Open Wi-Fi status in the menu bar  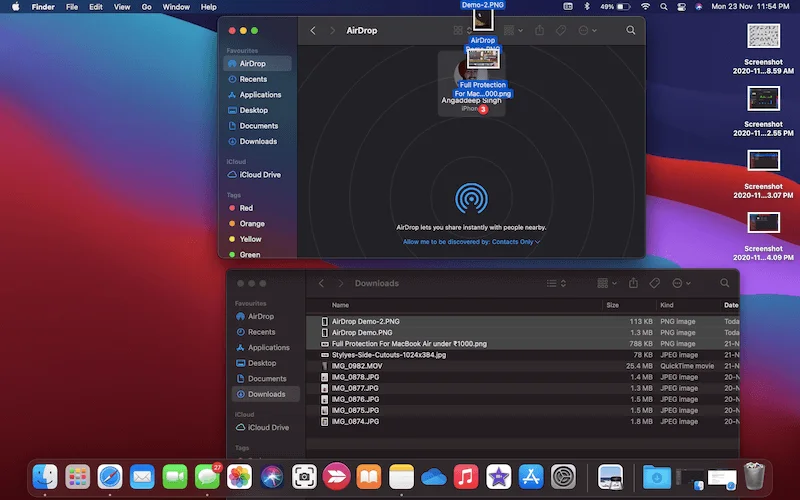coord(645,7)
